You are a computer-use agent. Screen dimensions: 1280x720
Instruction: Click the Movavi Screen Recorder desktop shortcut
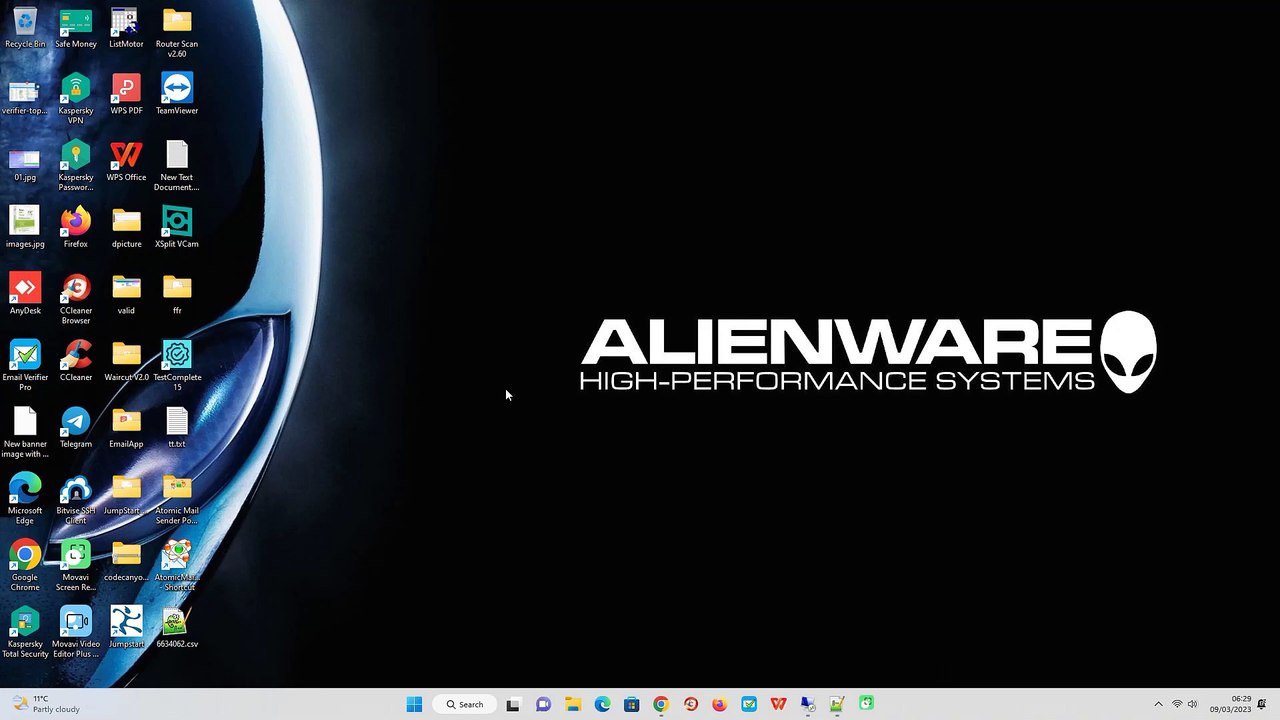pyautogui.click(x=76, y=566)
